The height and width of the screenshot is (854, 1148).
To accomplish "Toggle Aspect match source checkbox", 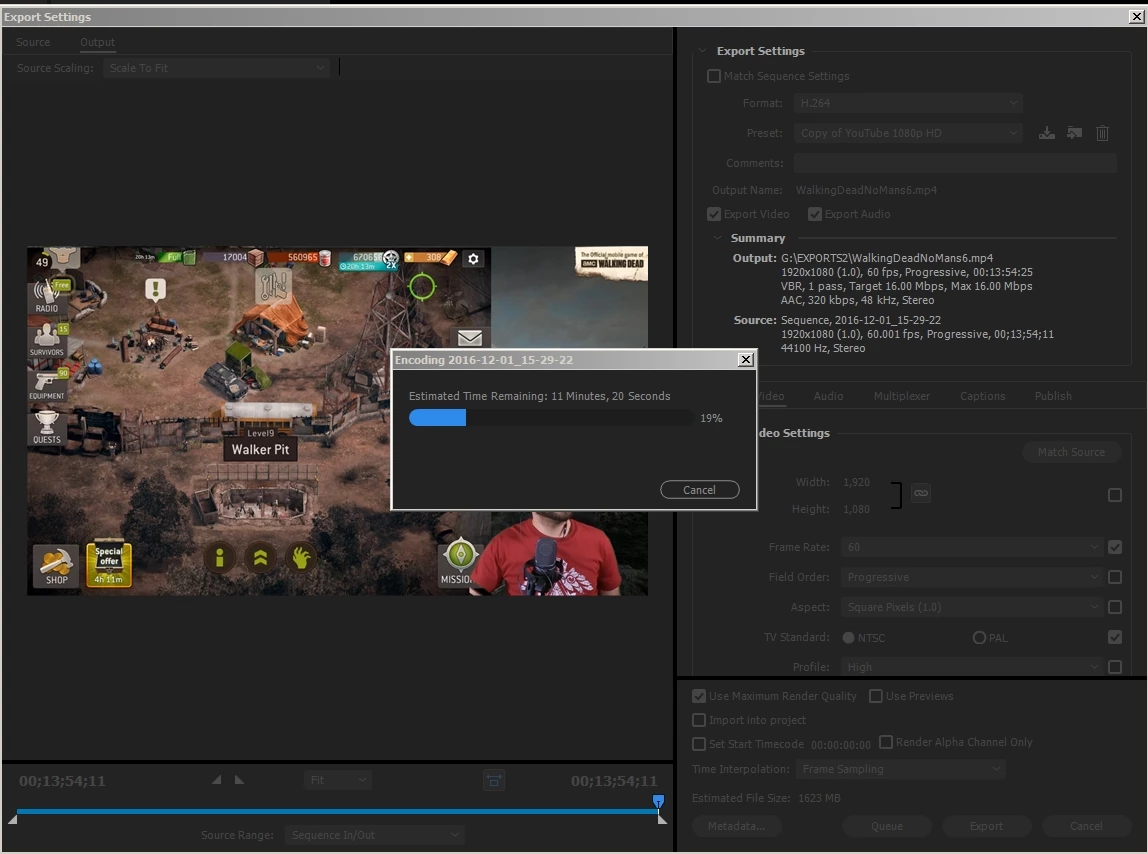I will (x=1115, y=607).
